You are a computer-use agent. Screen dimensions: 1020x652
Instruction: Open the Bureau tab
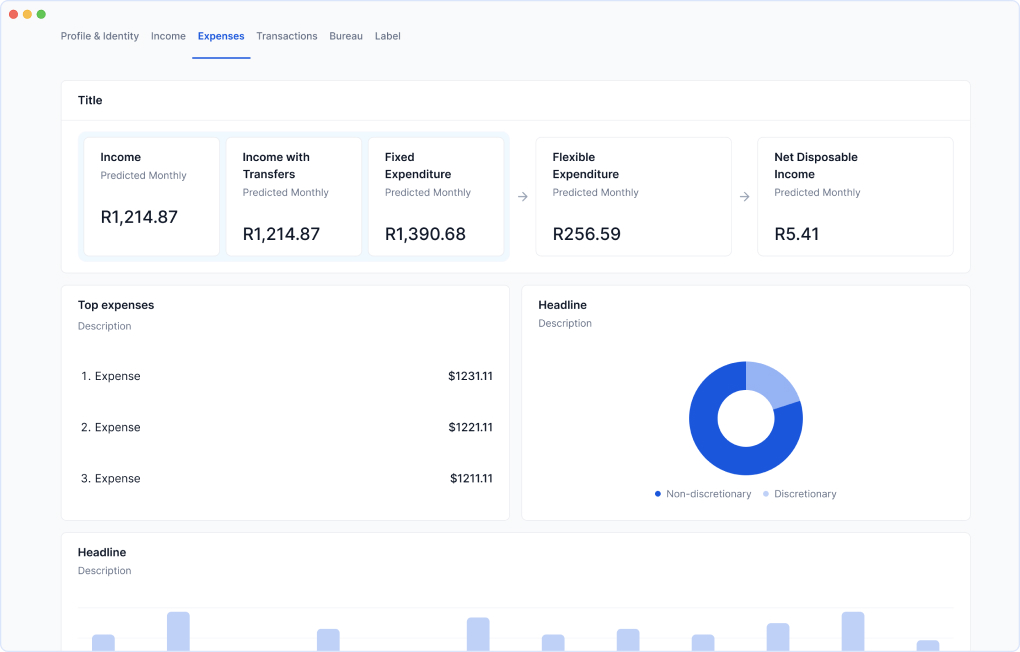[346, 36]
